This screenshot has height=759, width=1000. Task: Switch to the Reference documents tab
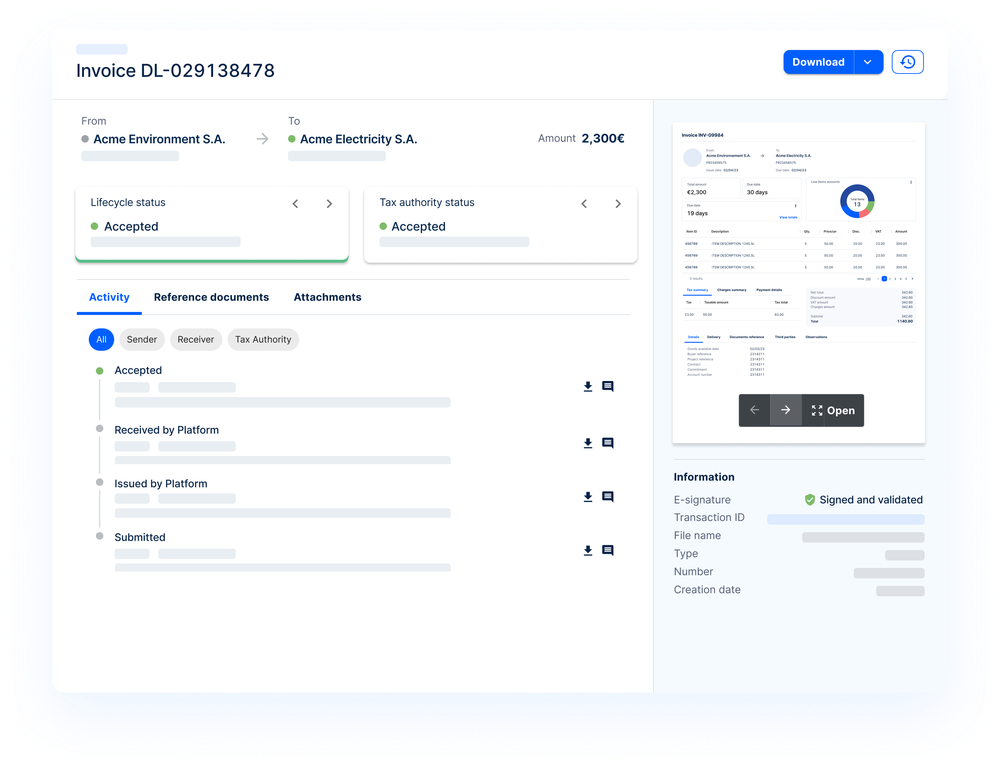[x=211, y=297]
